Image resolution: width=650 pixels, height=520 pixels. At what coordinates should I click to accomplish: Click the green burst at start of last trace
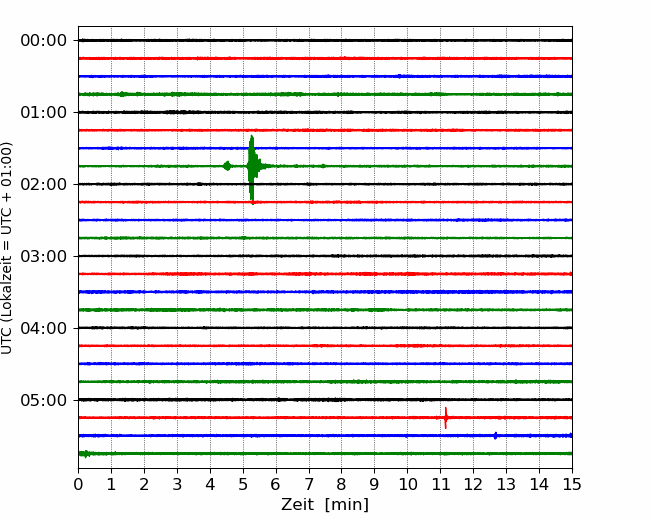pos(85,454)
